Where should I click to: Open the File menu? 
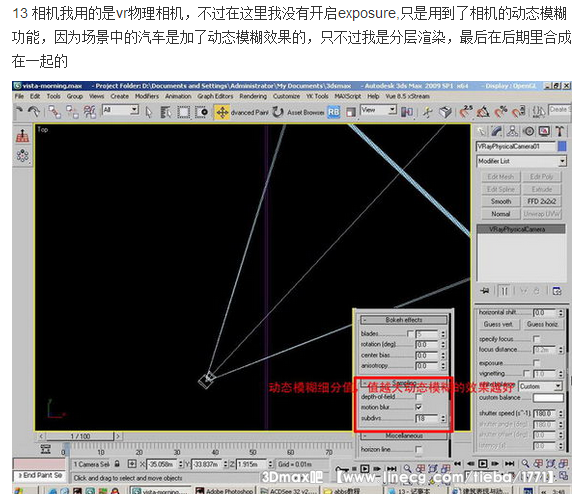[19, 96]
